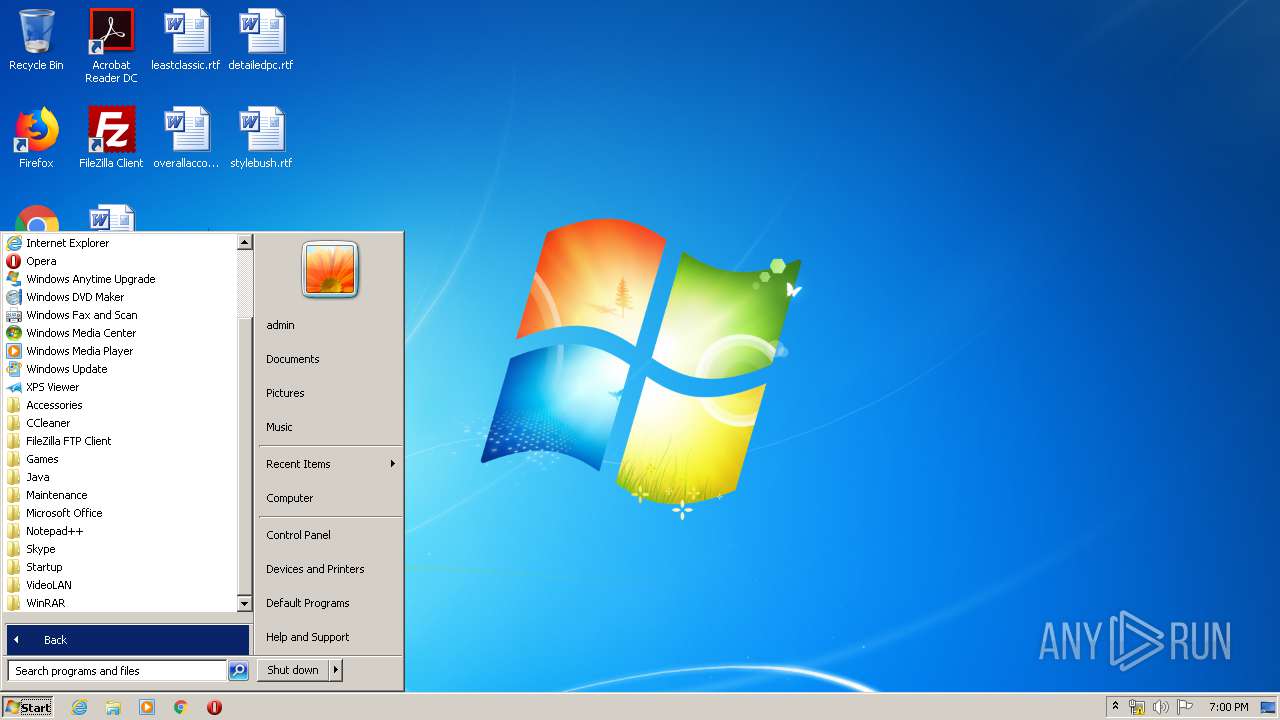Open admin user folder

coord(329,325)
